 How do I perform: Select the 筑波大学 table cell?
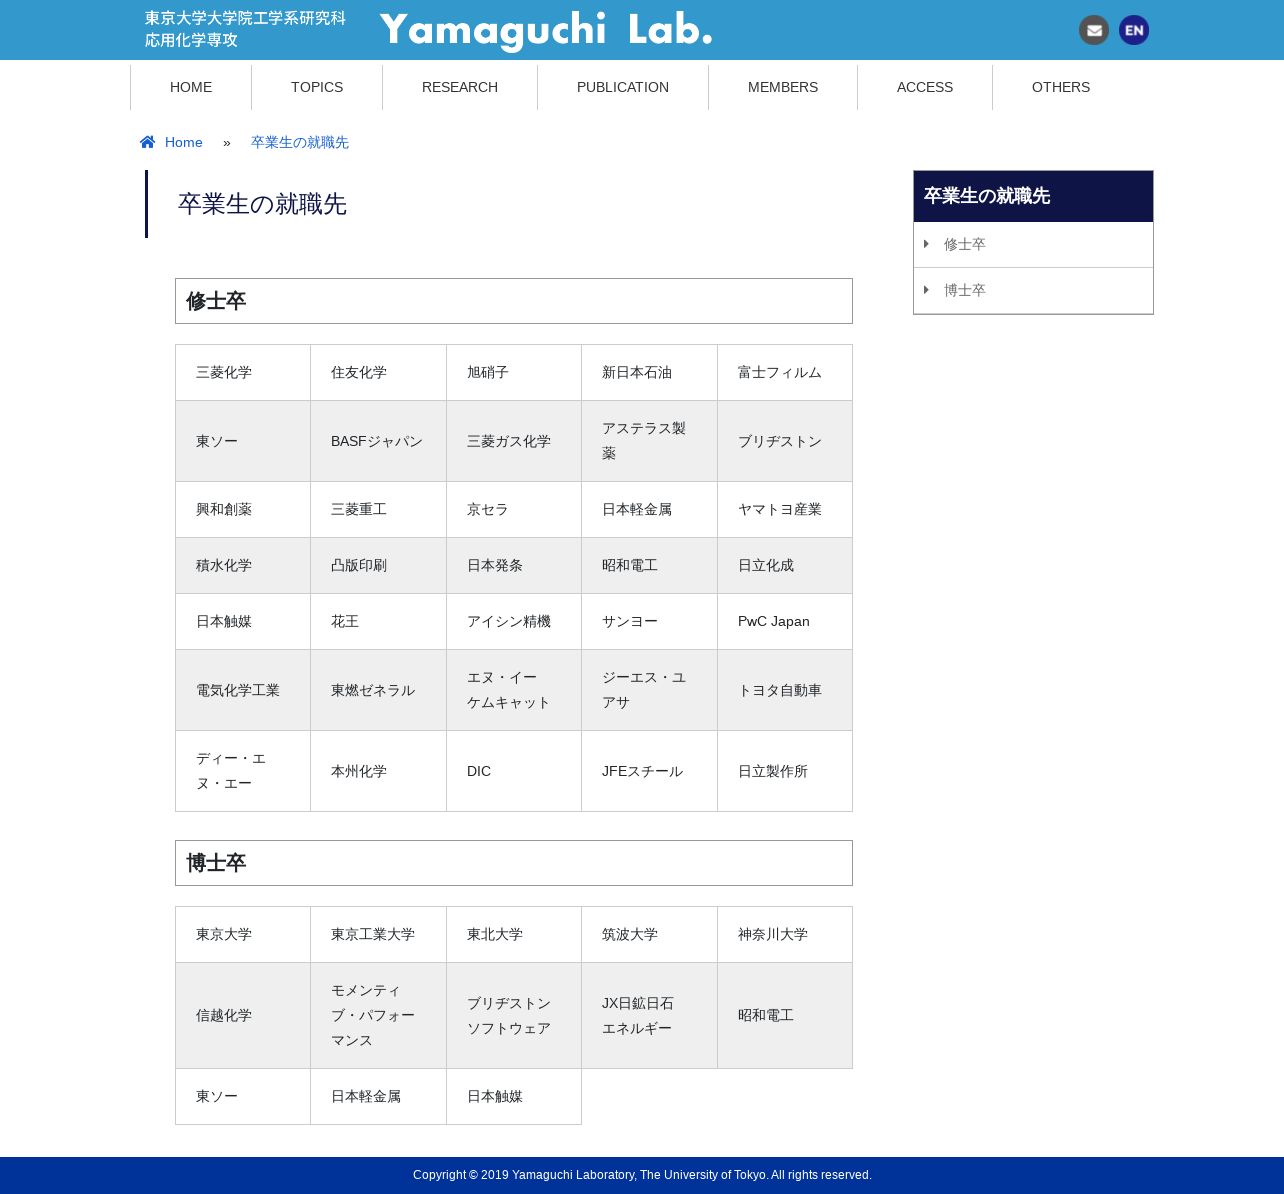[649, 934]
